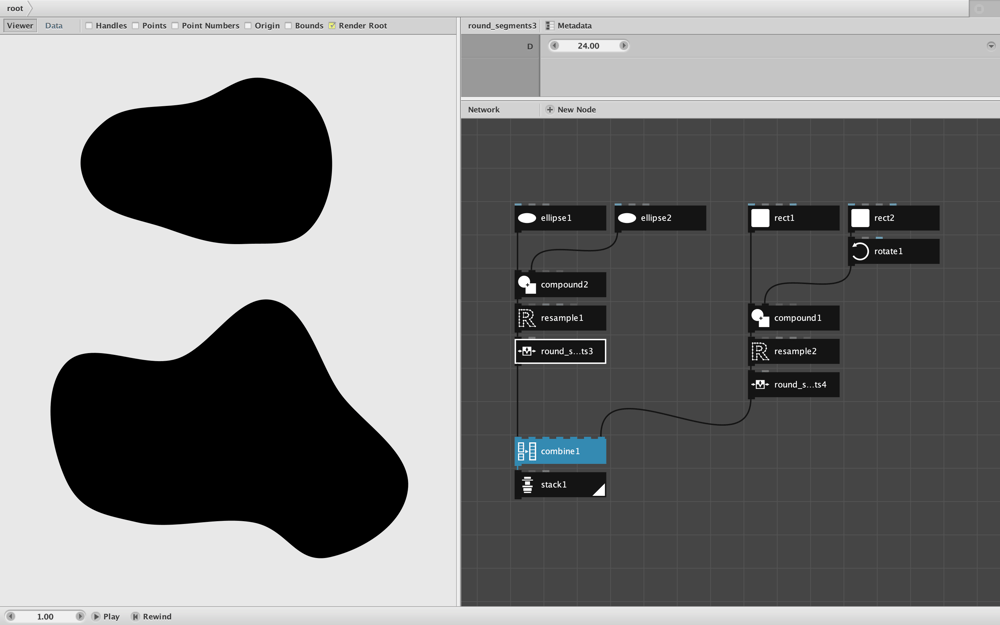Click the plus icon beside New Node

(x=550, y=110)
